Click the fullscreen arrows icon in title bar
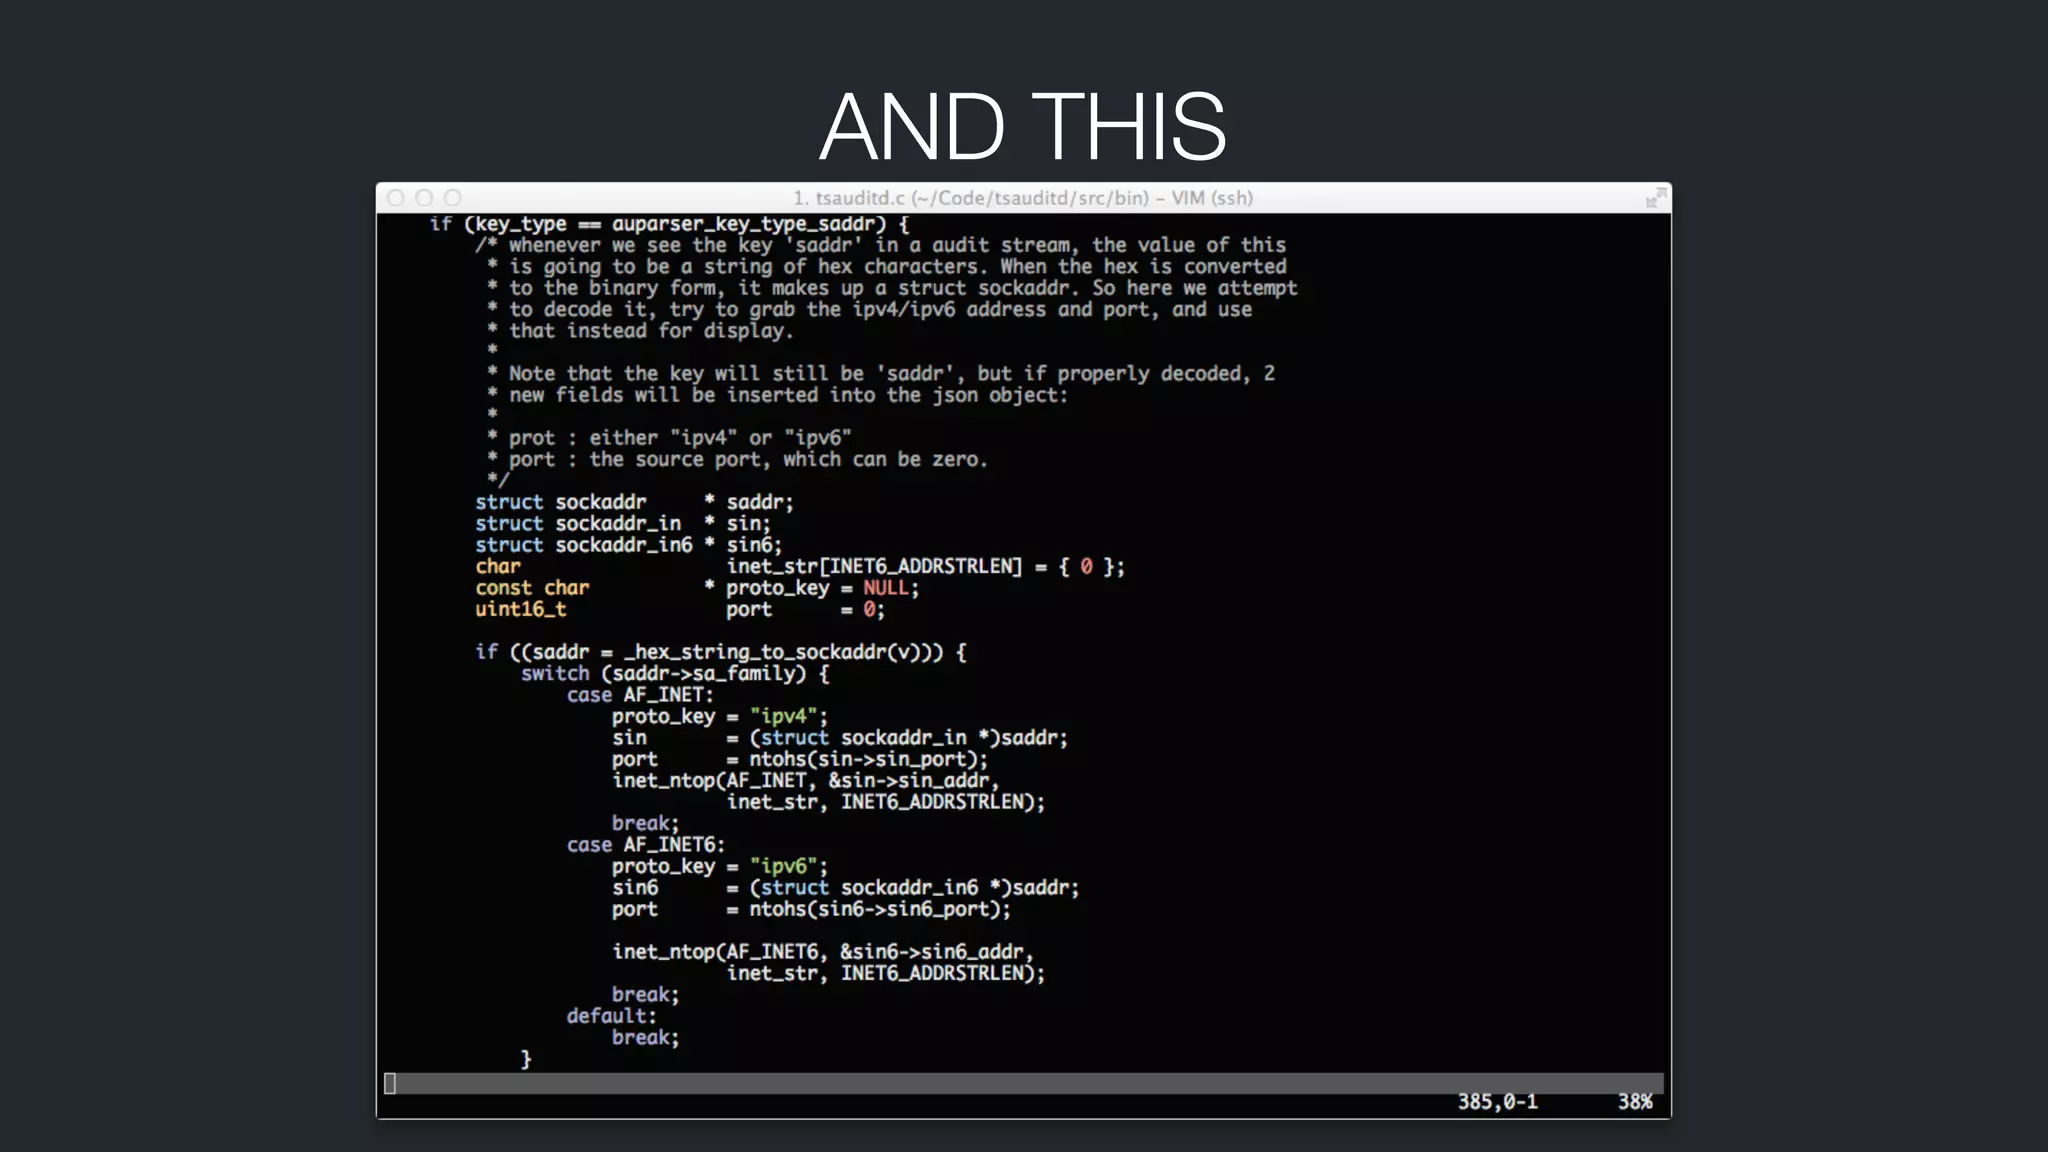This screenshot has width=2048, height=1152. (1655, 199)
